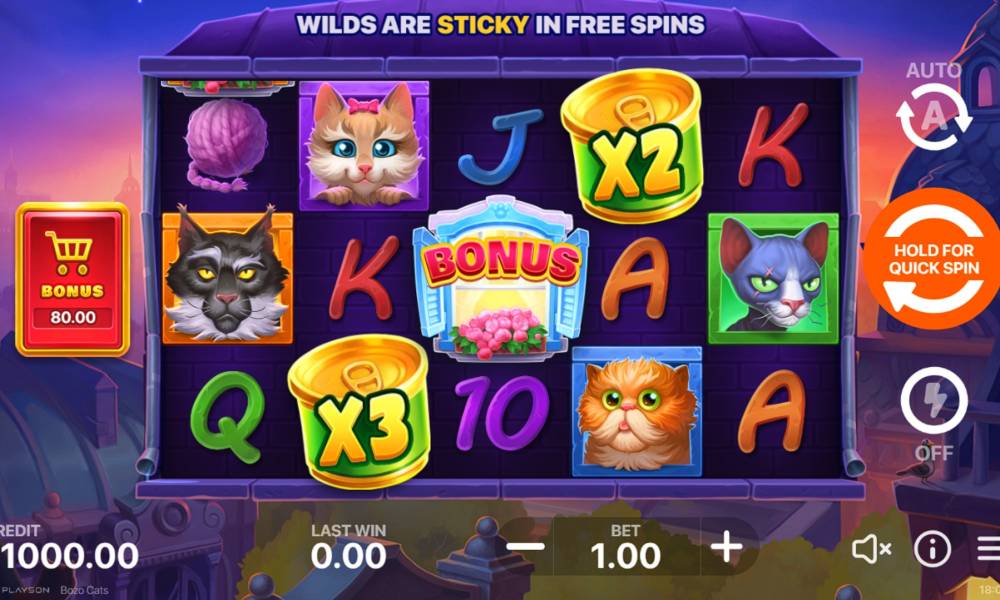Toggle the turbo lightning mode switch
This screenshot has height=600, width=1000.
(x=934, y=400)
